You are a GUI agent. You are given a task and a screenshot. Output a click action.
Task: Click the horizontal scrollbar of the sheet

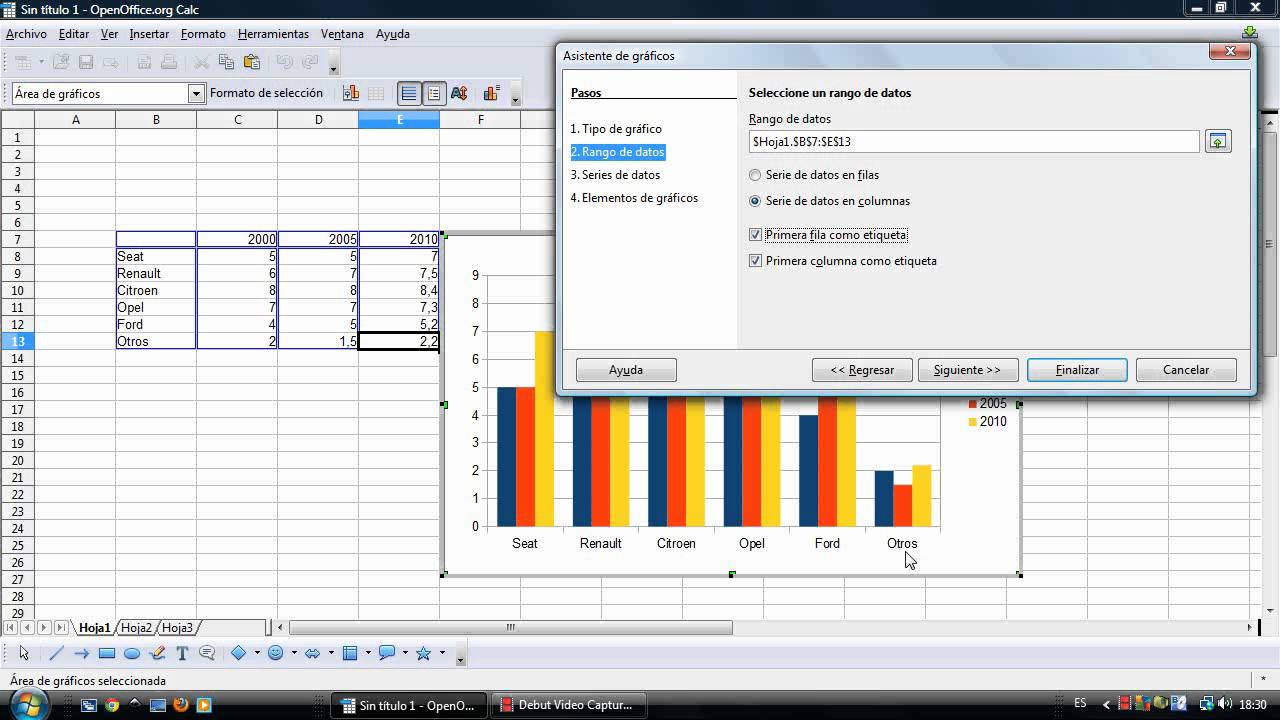pyautogui.click(x=511, y=628)
